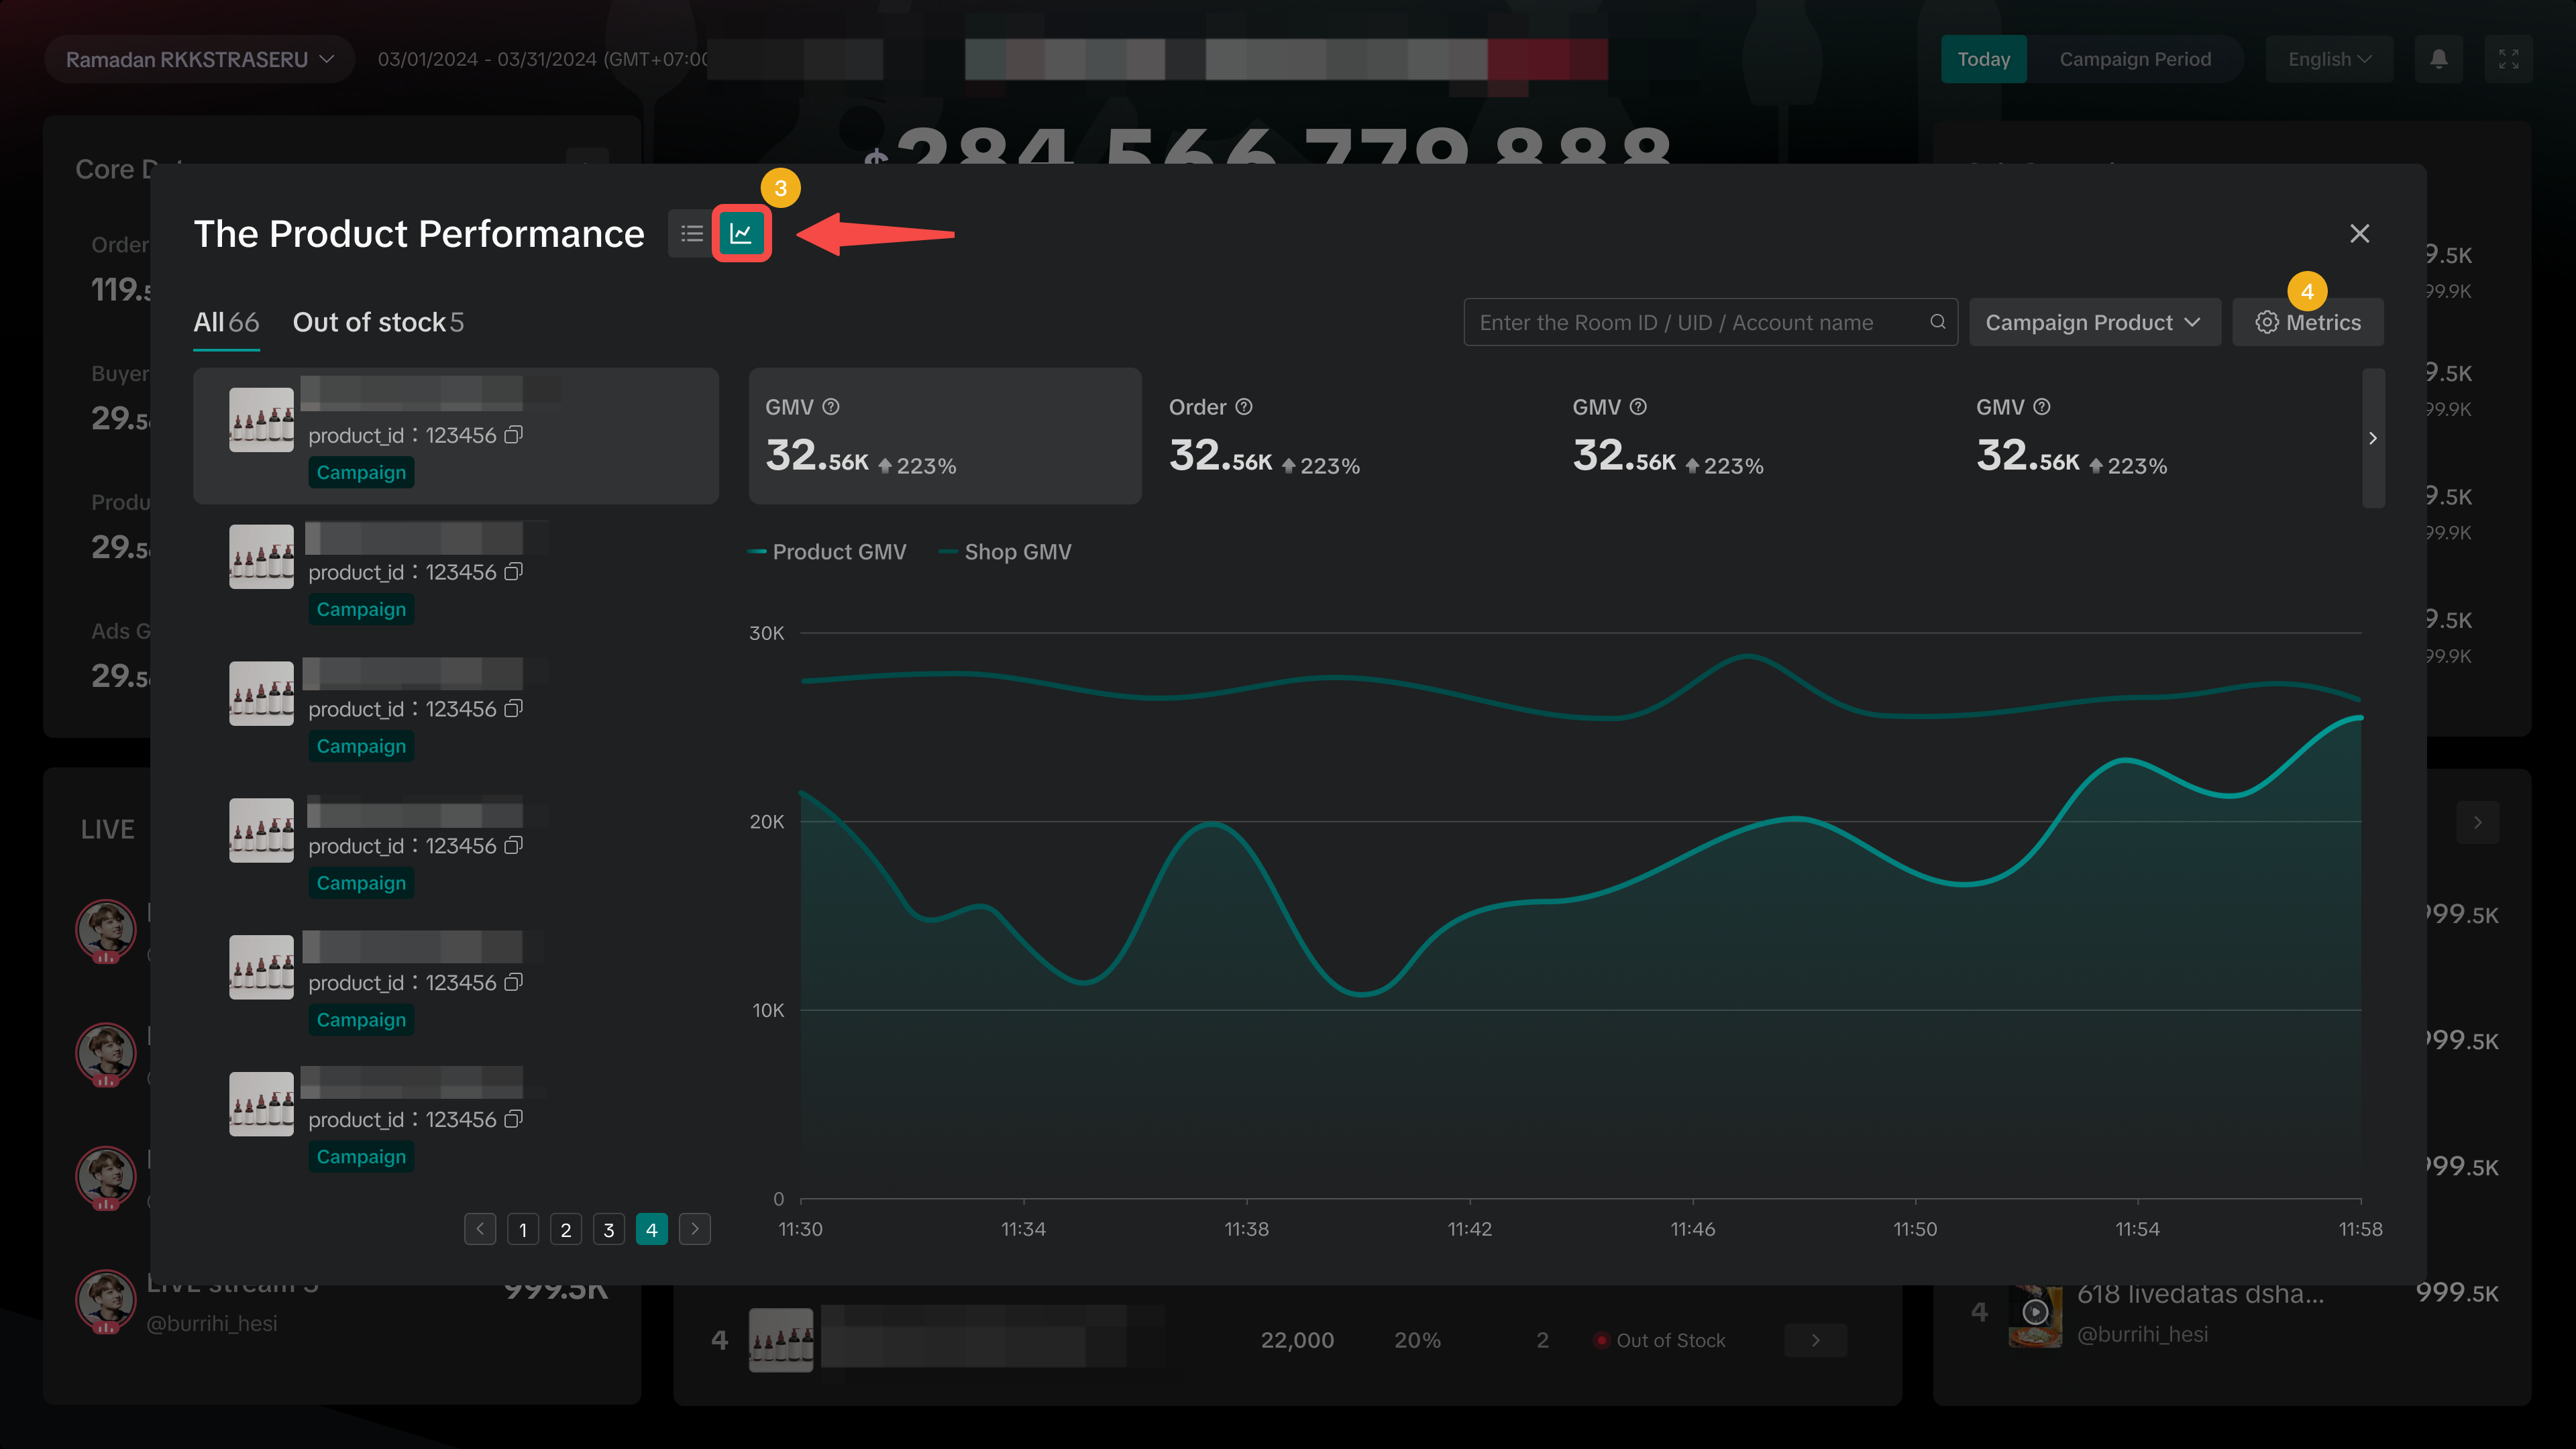Open the Metrics settings button
Viewport: 2576px width, 1449px height.
point(2308,322)
